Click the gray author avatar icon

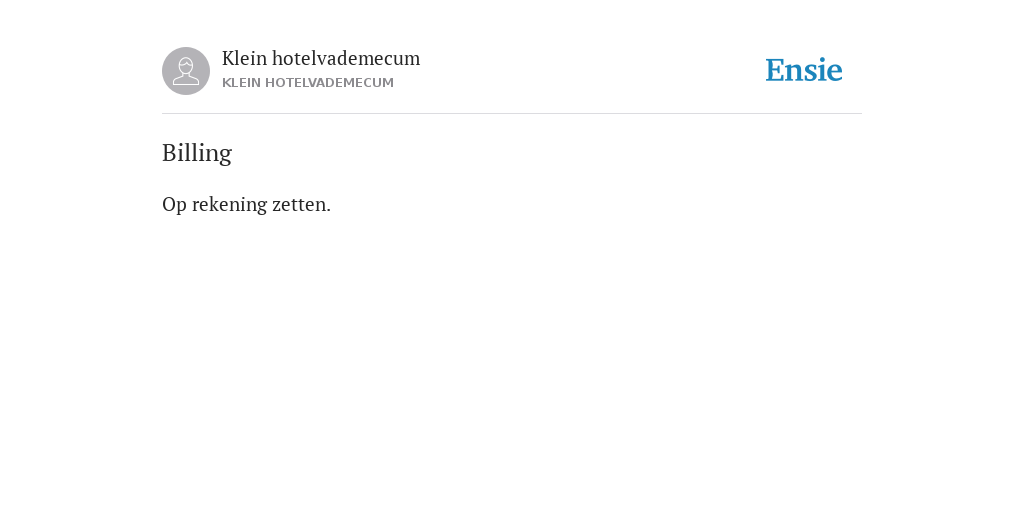click(186, 71)
